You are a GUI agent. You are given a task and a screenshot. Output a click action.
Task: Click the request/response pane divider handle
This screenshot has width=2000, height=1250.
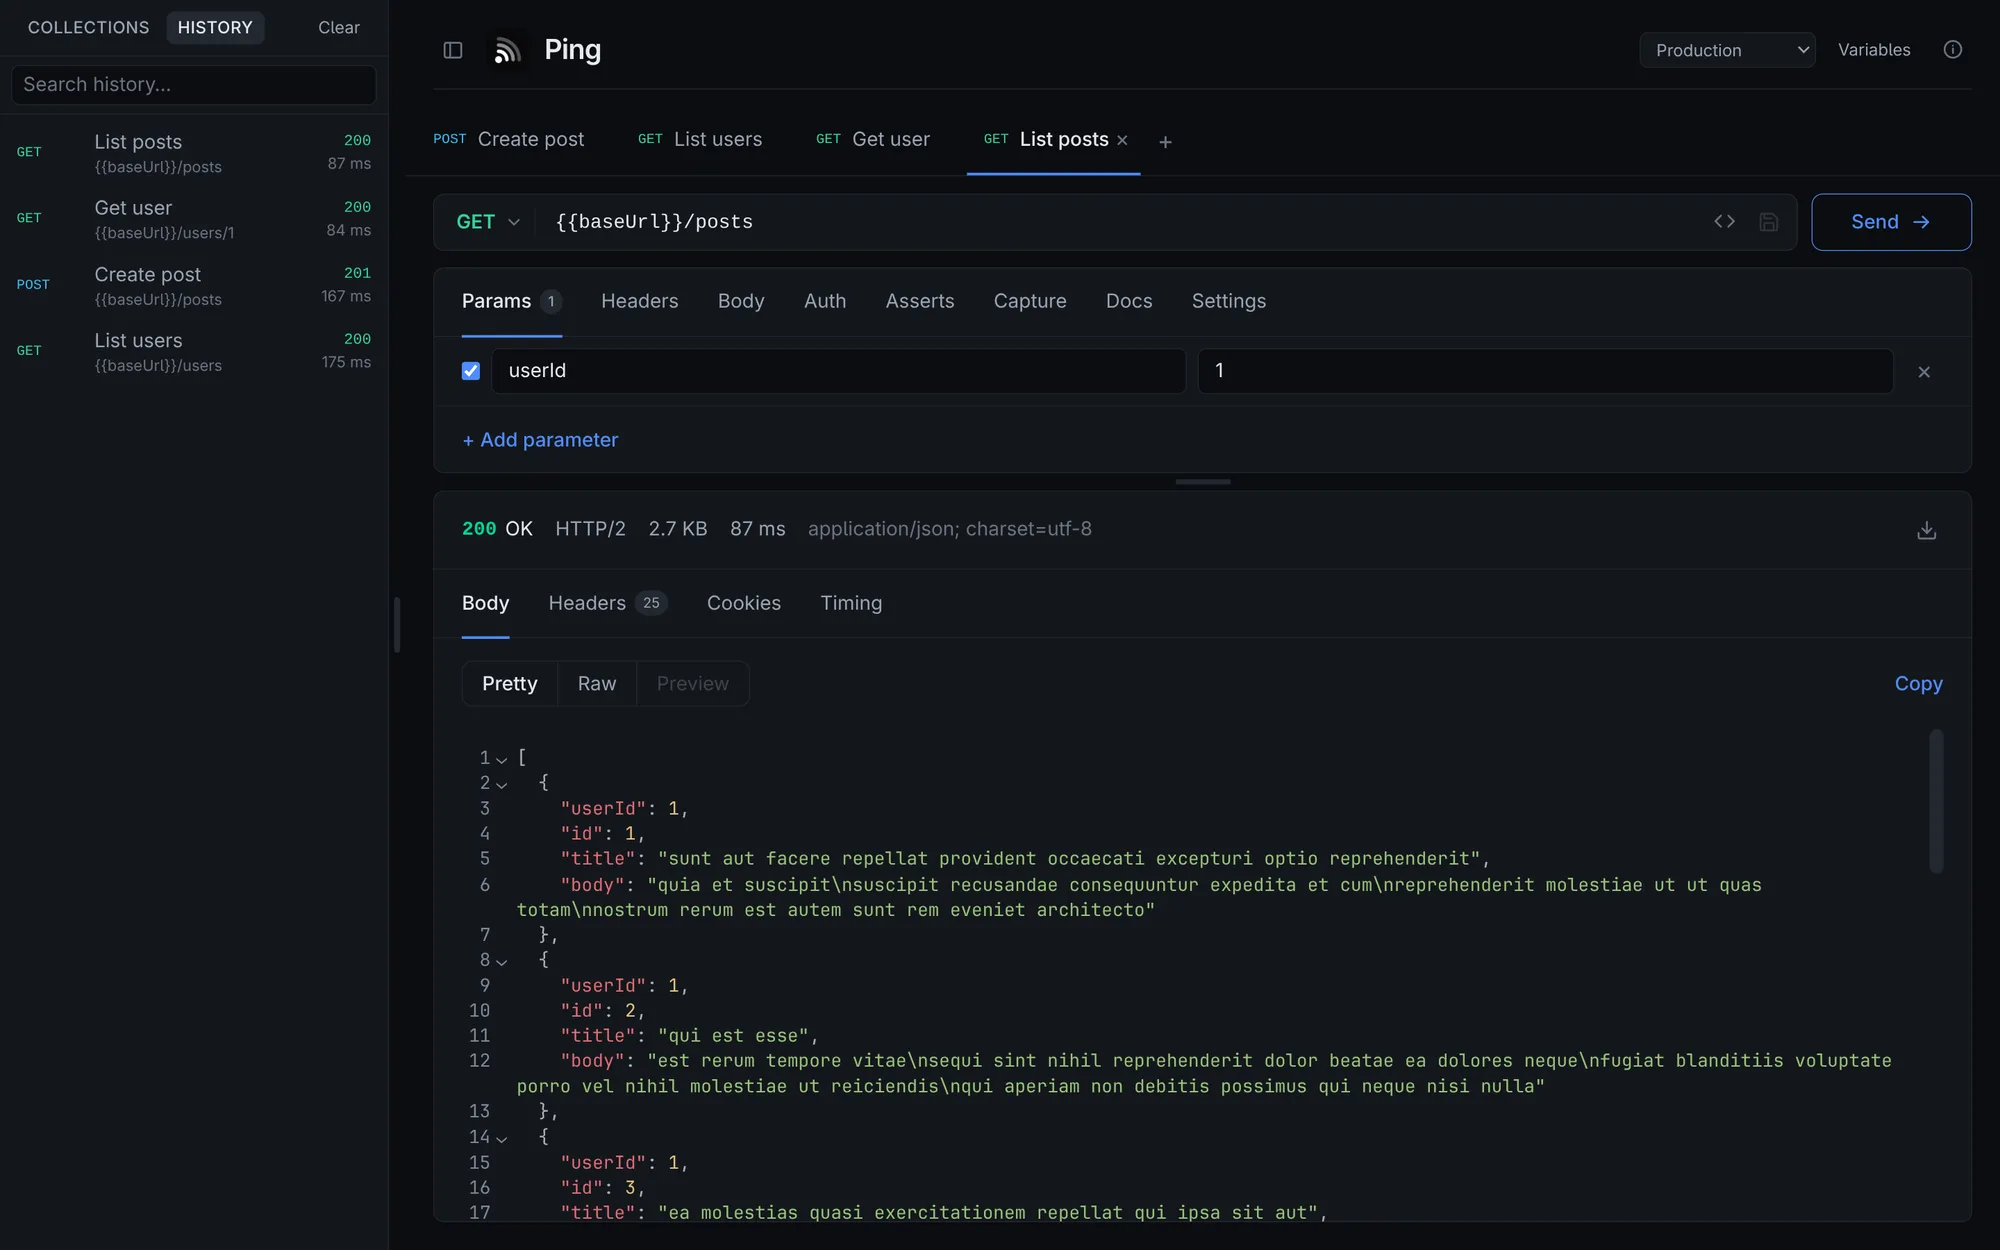[1203, 482]
